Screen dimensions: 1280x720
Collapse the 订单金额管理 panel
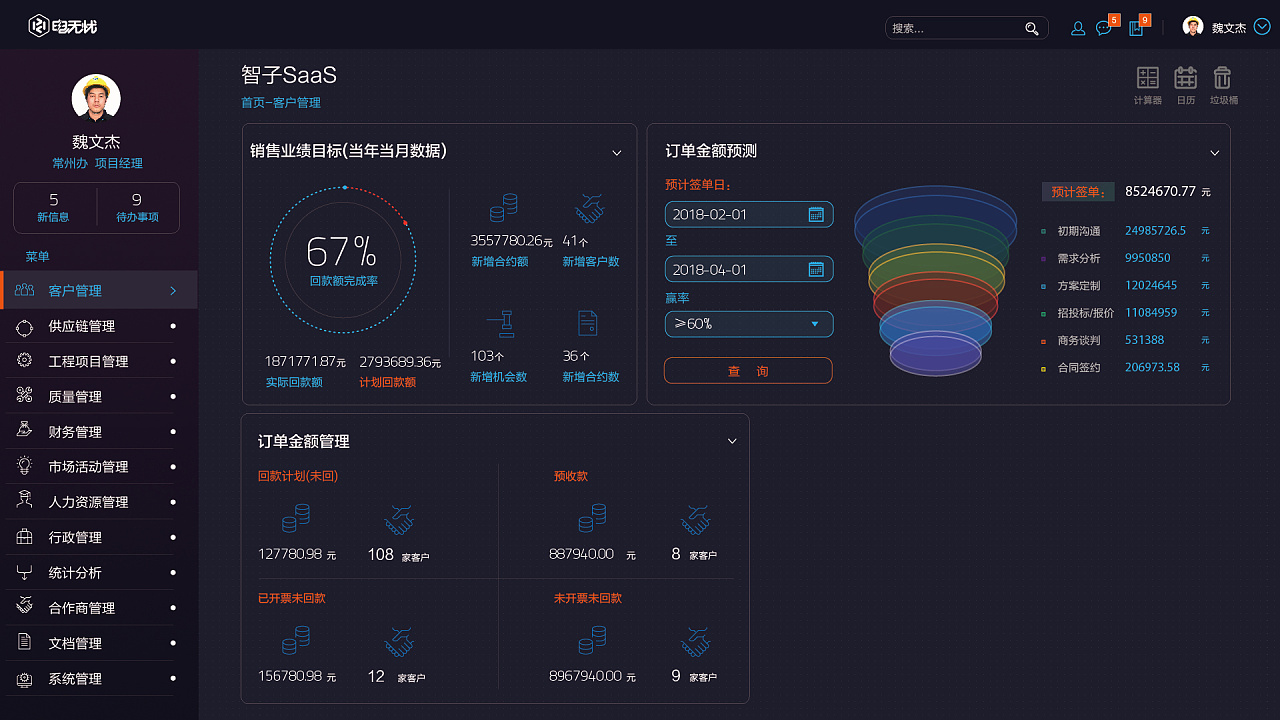click(x=731, y=440)
